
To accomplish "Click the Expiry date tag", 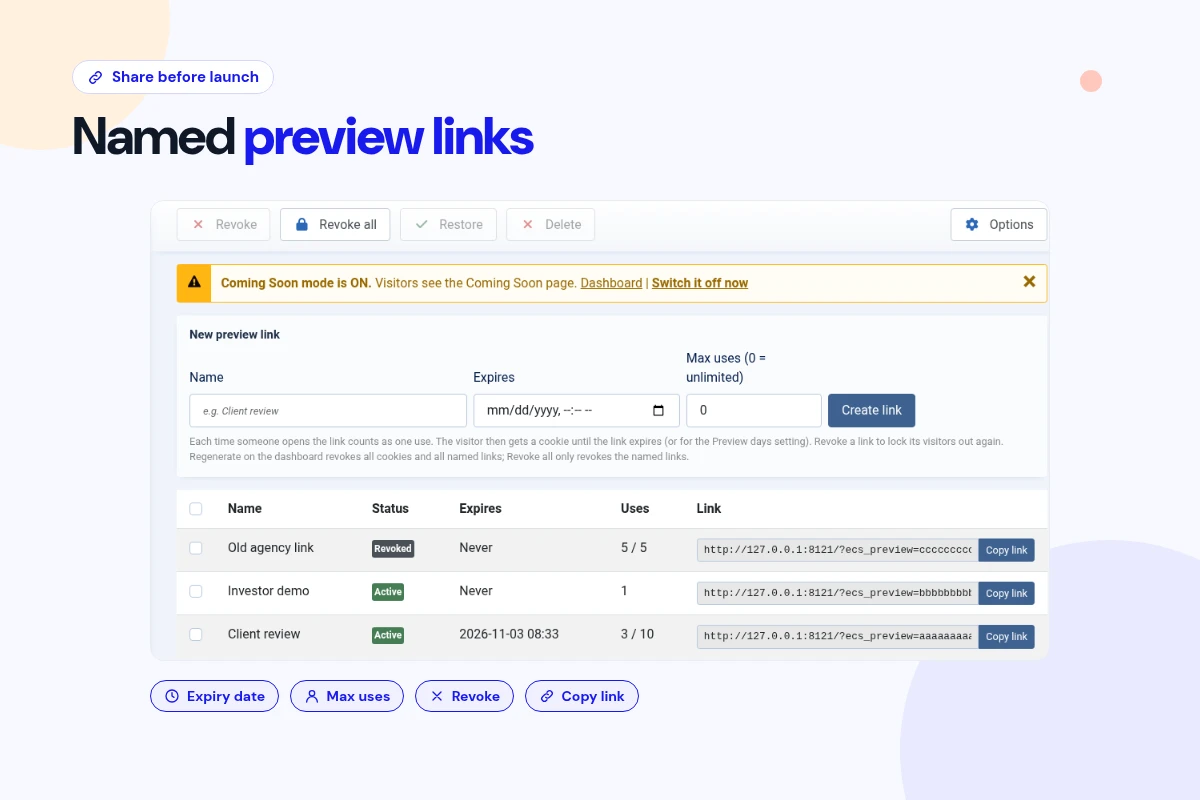I will click(x=215, y=696).
